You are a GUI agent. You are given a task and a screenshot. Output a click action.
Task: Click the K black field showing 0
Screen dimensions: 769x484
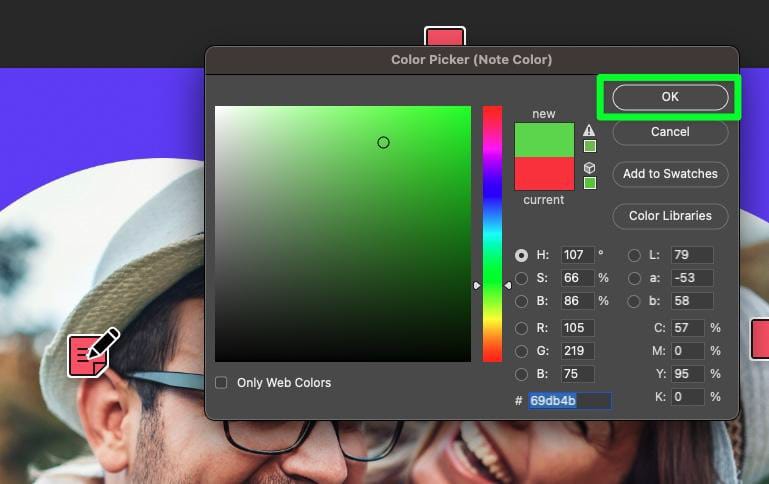[x=688, y=397]
